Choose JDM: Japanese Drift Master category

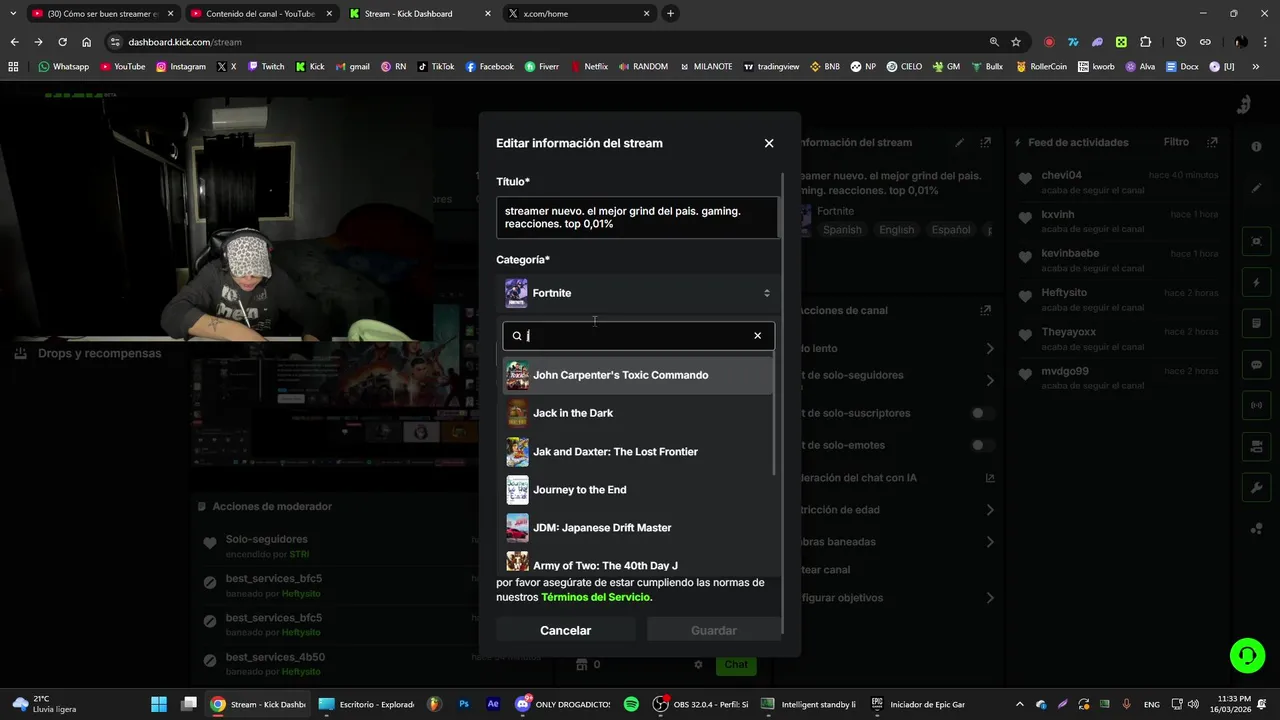[x=638, y=527]
